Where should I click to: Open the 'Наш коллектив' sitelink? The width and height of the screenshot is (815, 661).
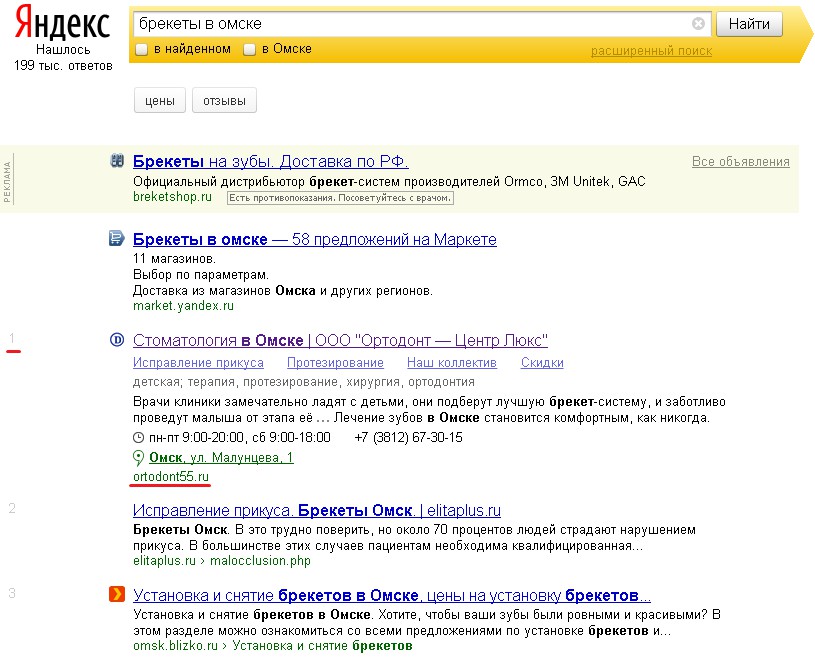tap(452, 363)
